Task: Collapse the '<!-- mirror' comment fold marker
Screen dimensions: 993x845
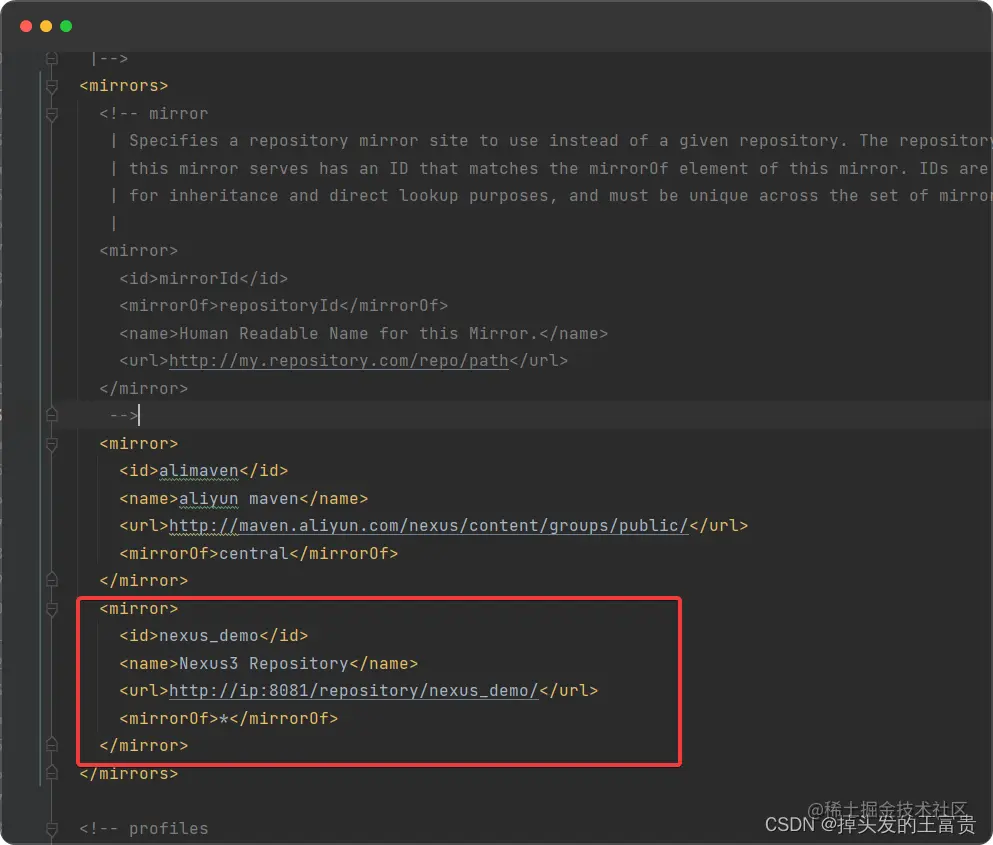Action: pyautogui.click(x=52, y=115)
